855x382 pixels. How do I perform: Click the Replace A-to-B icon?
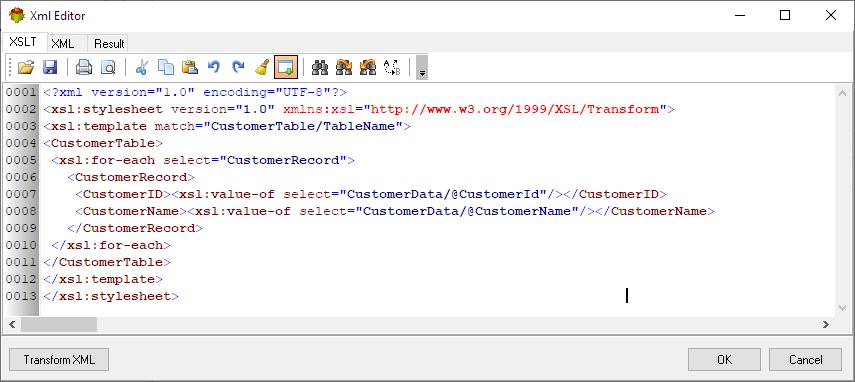coord(392,68)
